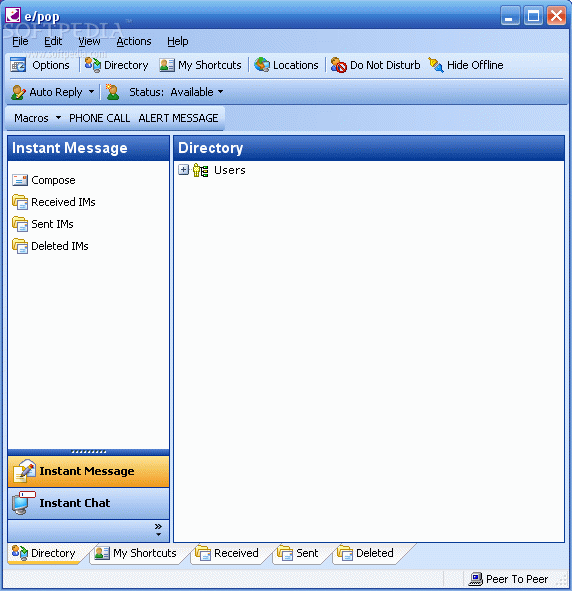Open the Macros dropdown

point(37,118)
